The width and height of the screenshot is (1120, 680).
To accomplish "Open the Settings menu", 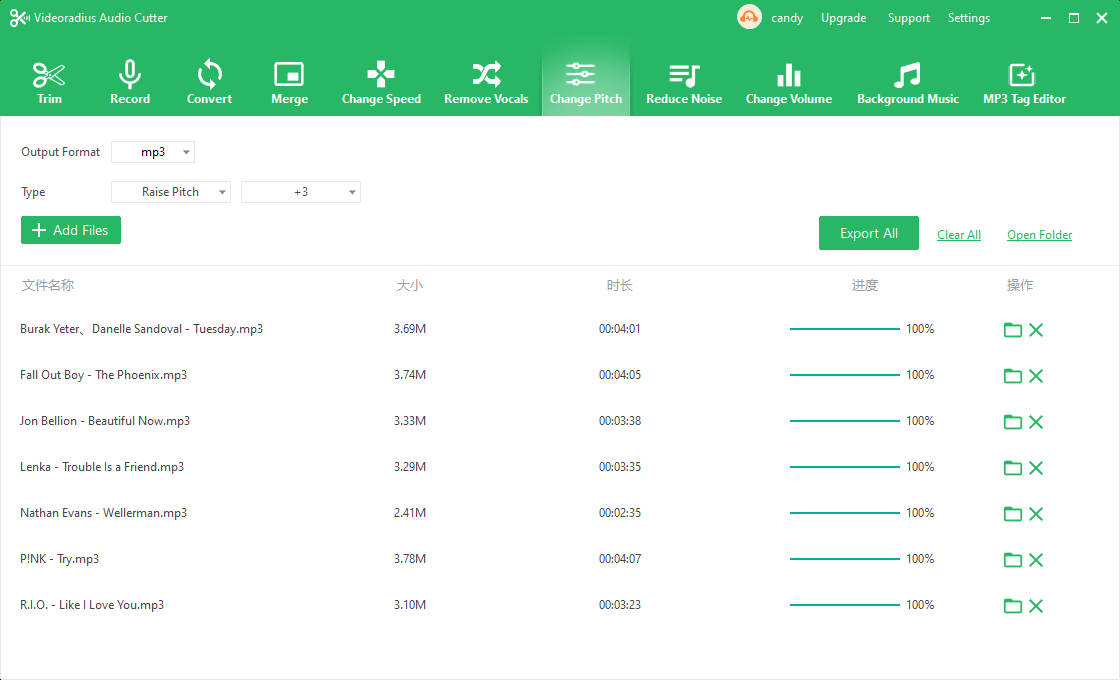I will click(x=969, y=18).
